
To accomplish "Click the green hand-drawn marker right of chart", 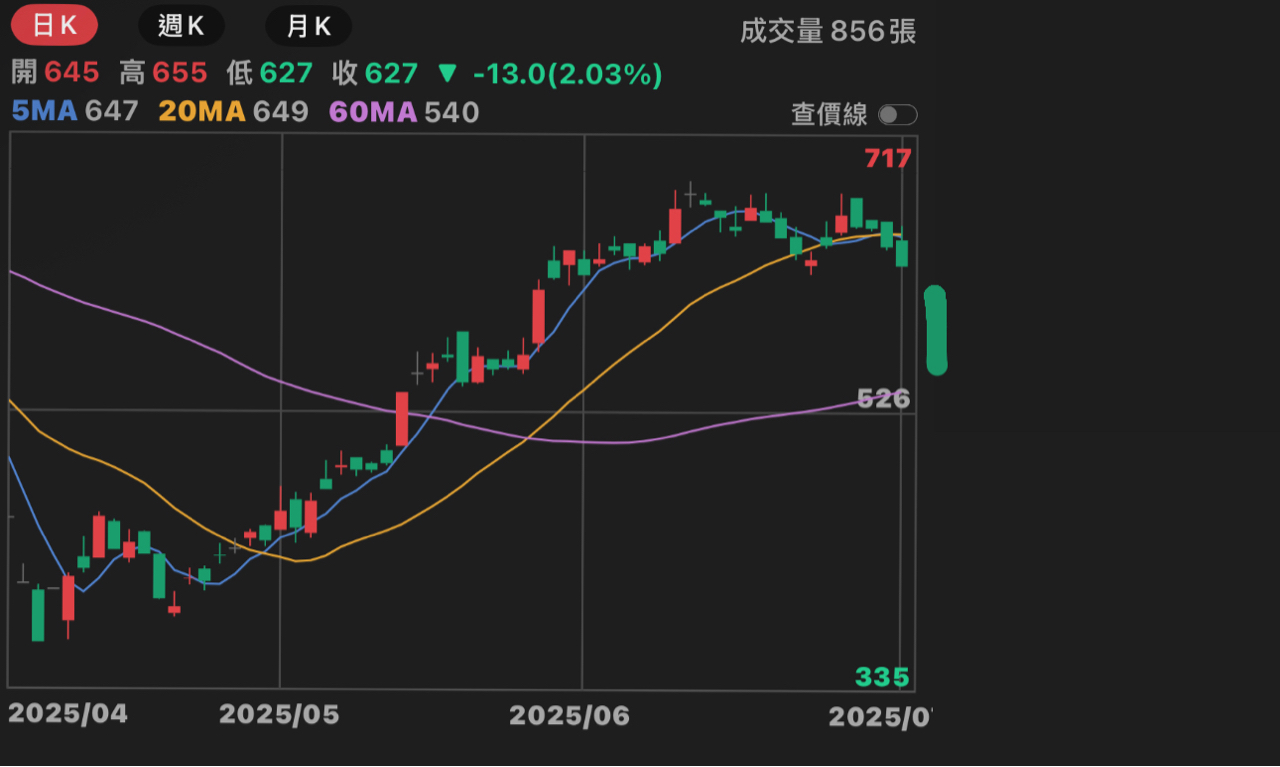I will coord(936,331).
